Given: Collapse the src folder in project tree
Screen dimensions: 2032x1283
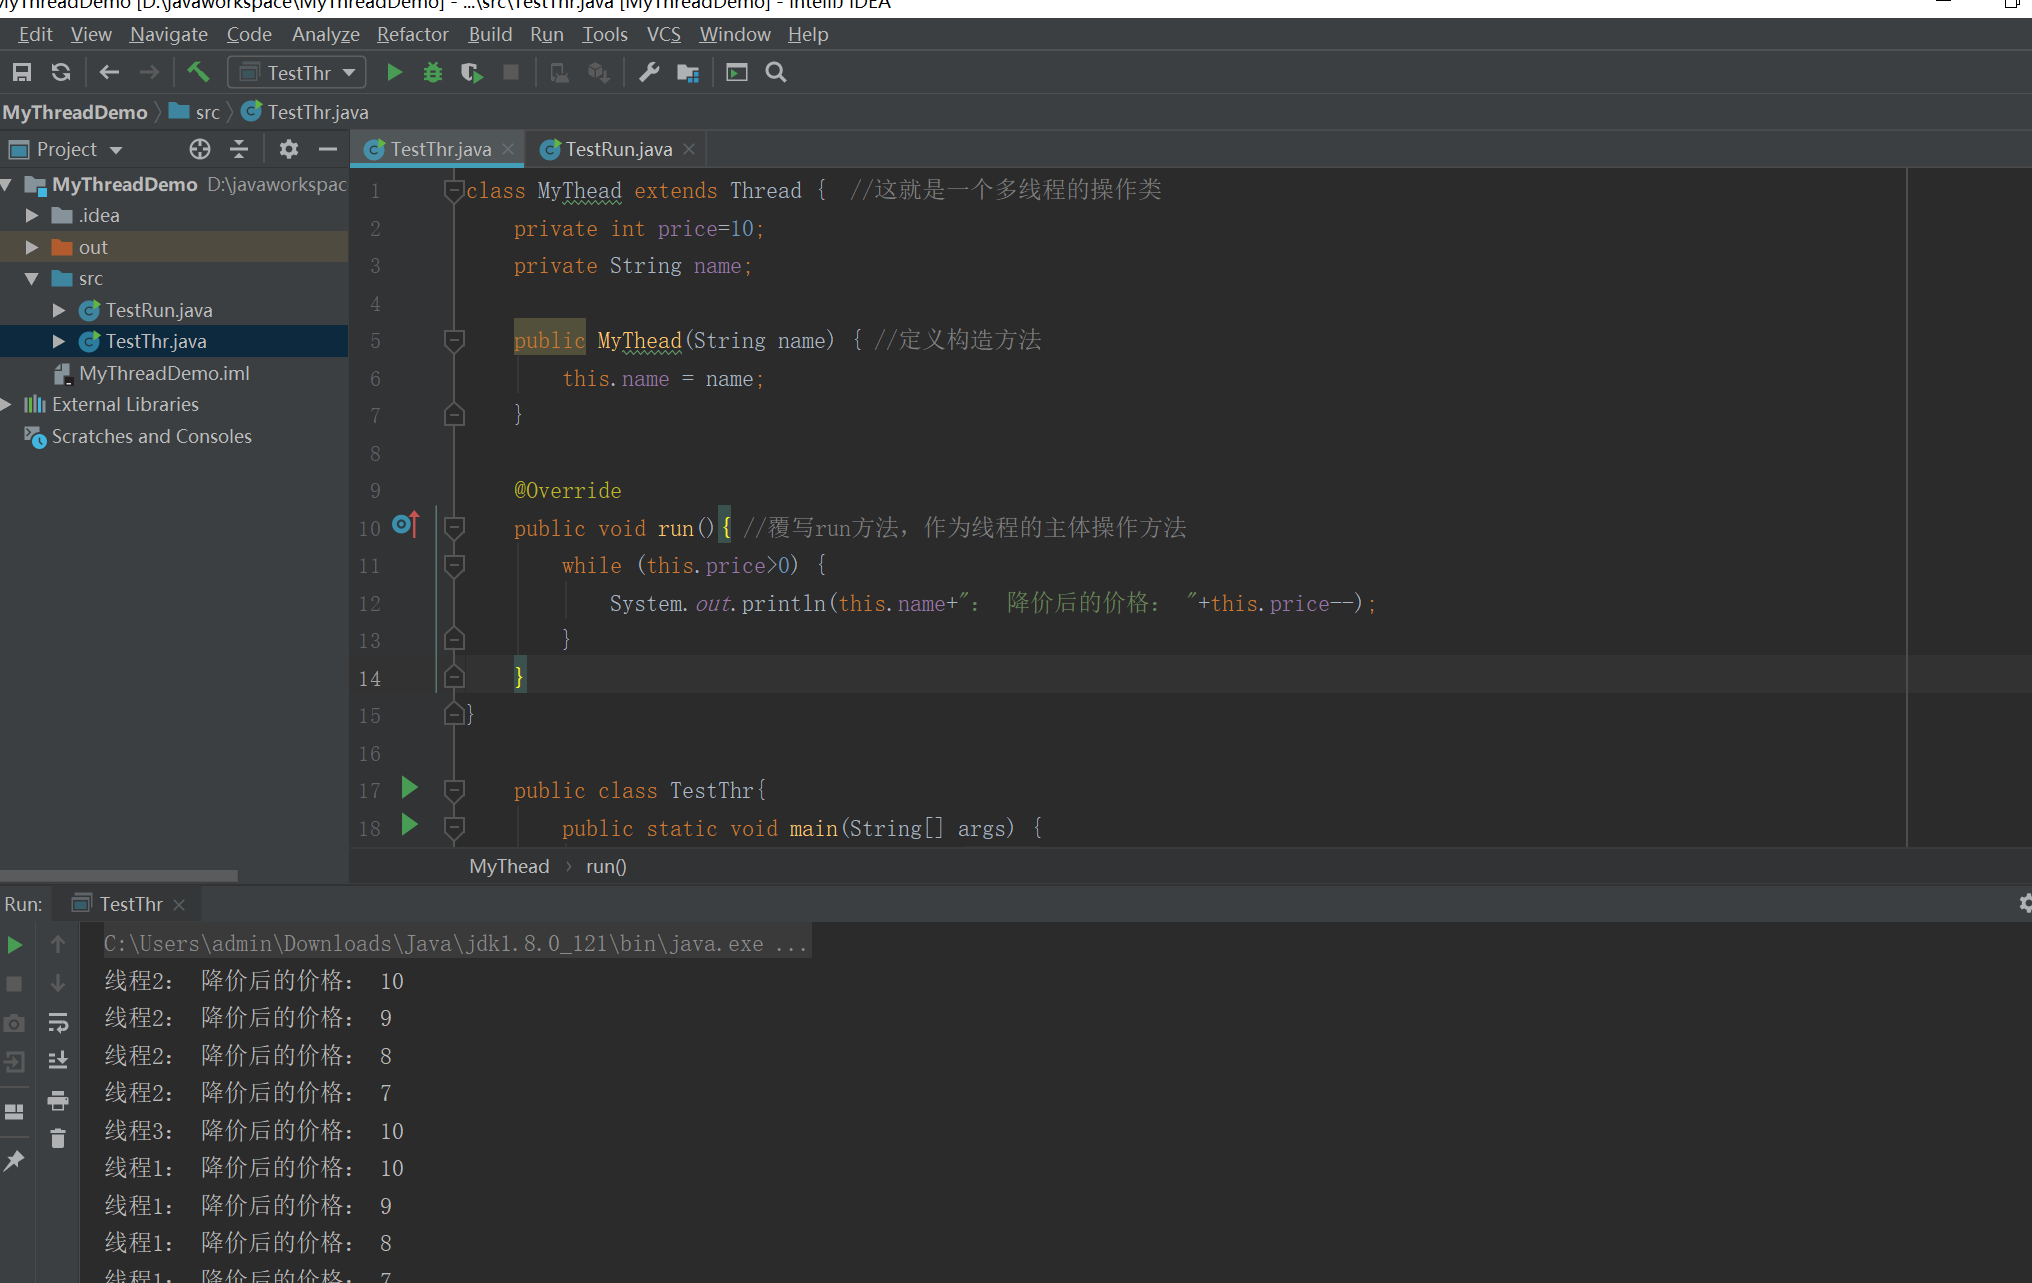Looking at the screenshot, I should [32, 278].
